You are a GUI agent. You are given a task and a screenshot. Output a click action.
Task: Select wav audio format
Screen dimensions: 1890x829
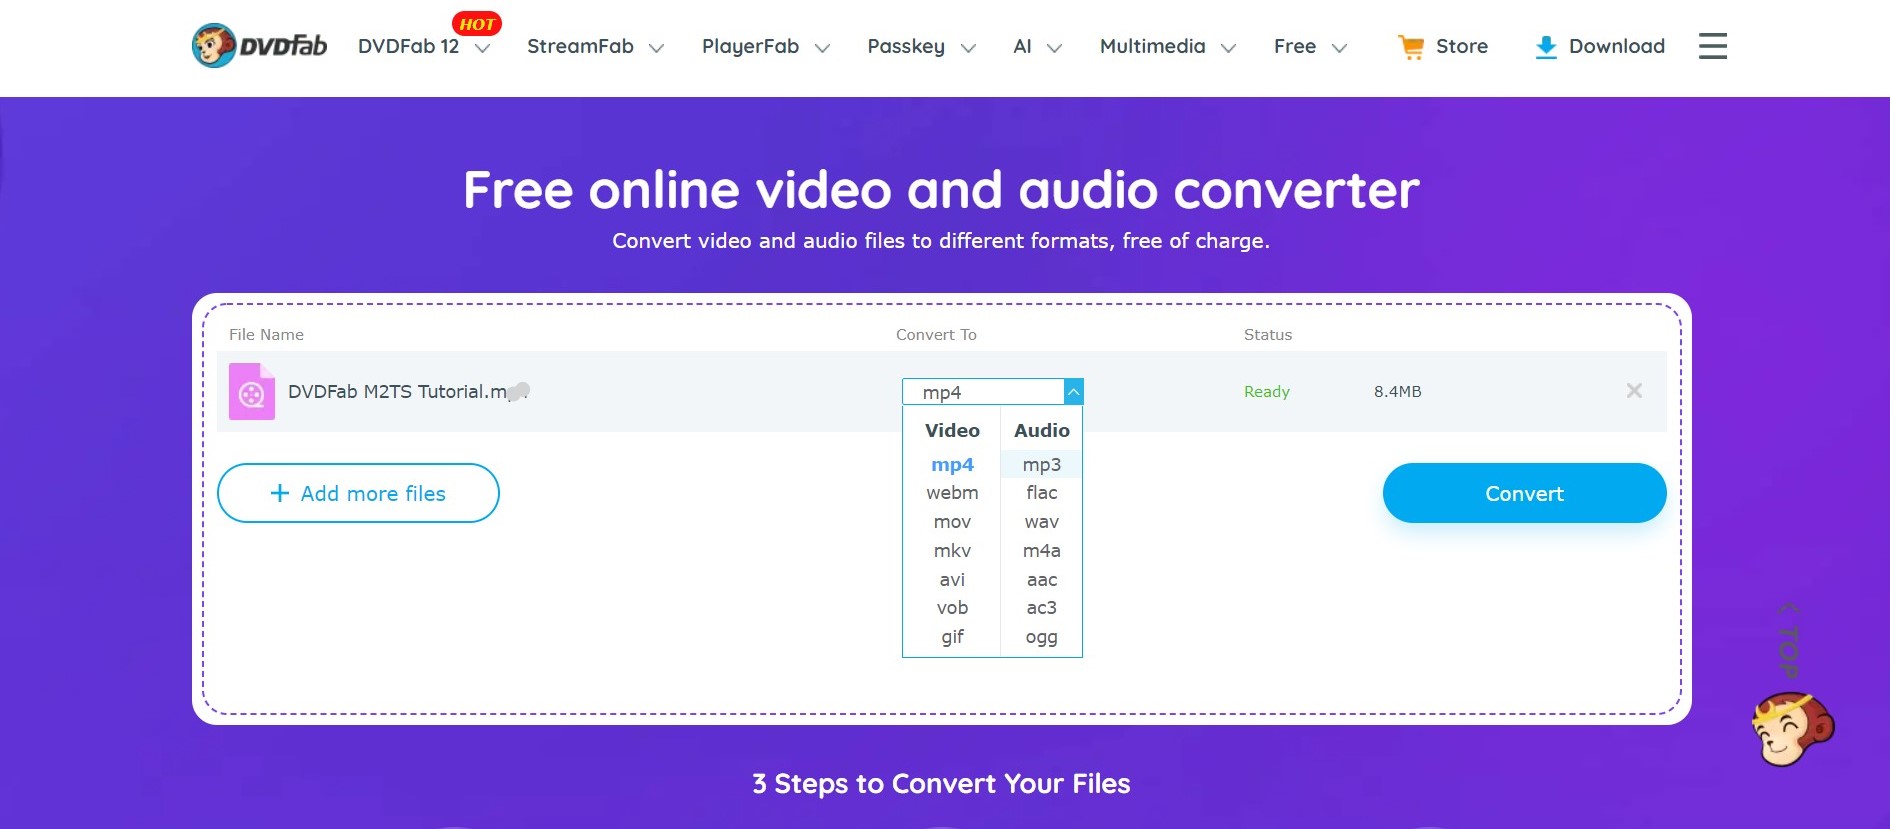point(1041,522)
